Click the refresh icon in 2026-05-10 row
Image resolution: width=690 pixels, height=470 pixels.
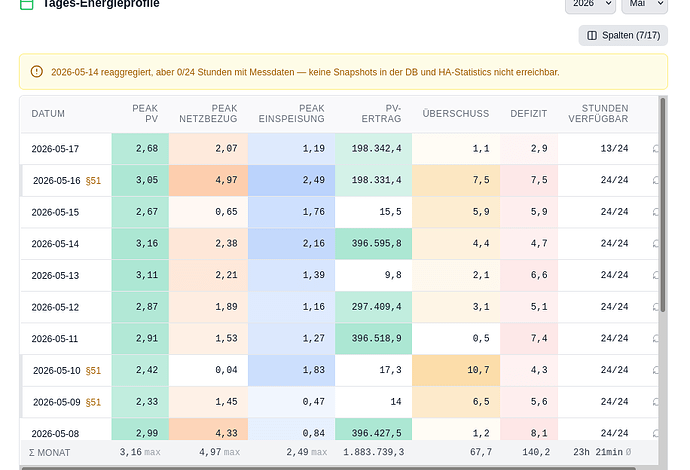click(x=656, y=371)
